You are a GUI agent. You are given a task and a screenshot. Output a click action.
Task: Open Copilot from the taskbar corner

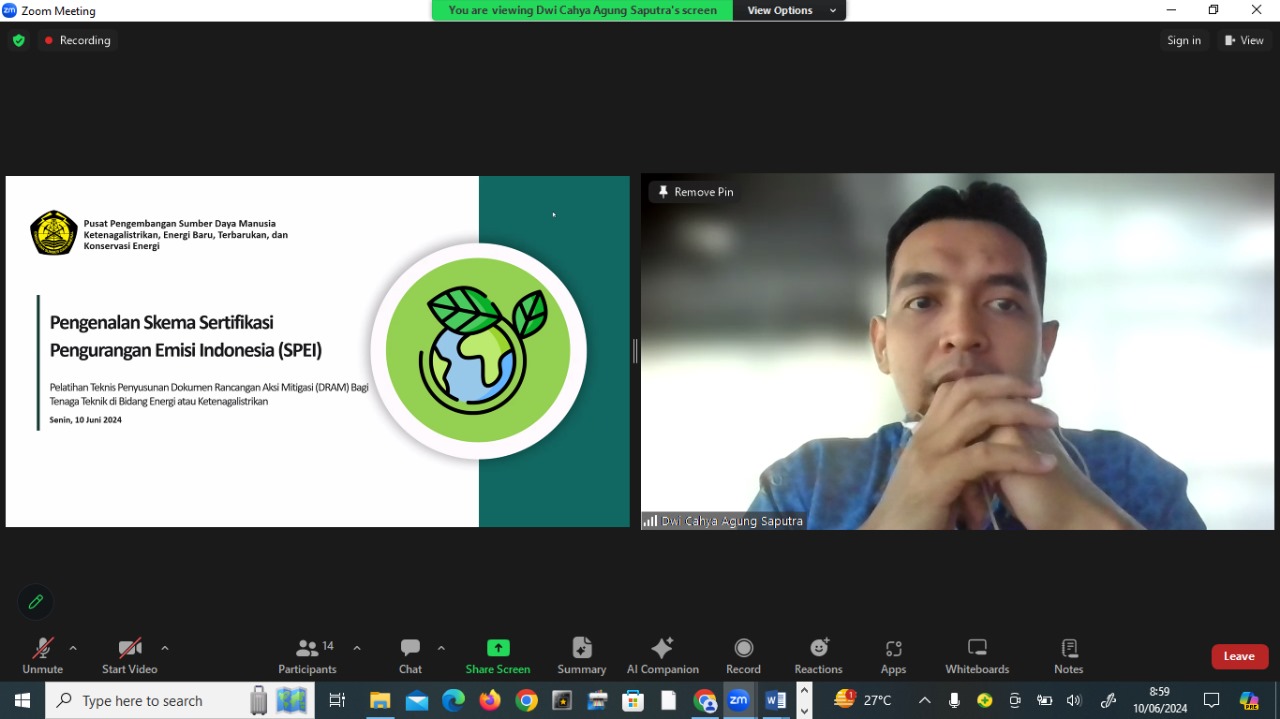(1250, 701)
